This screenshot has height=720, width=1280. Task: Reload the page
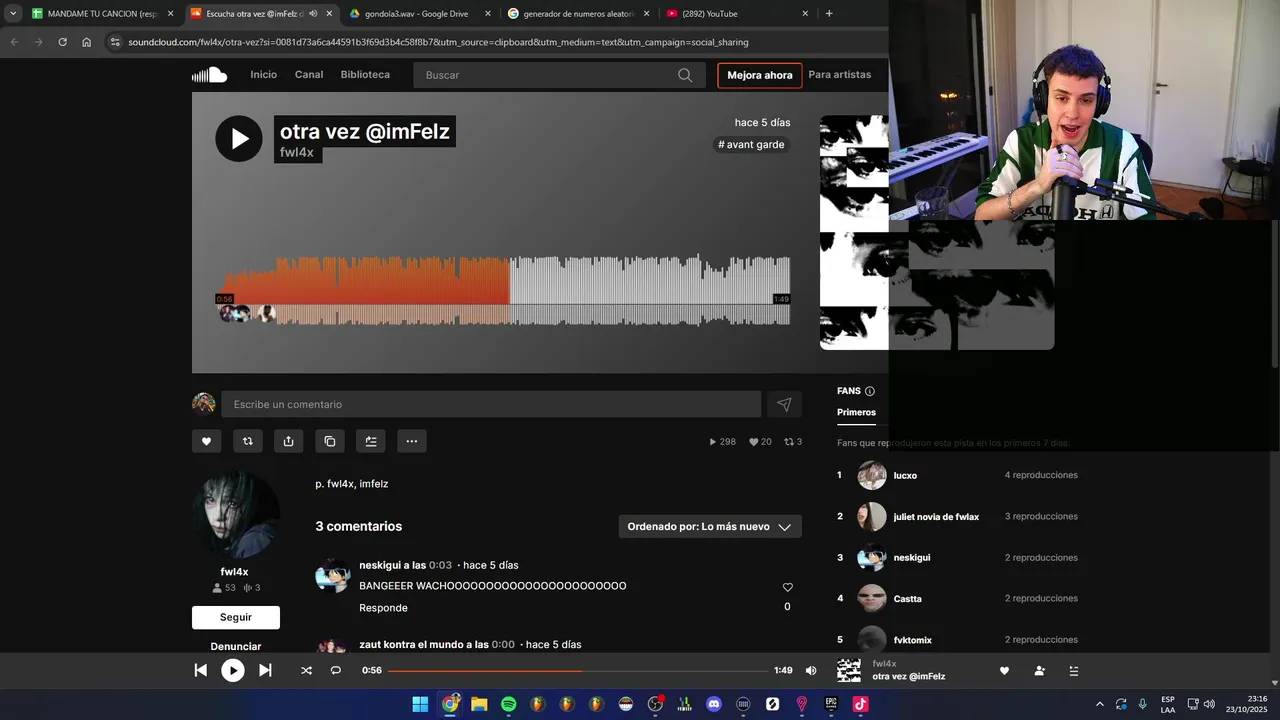(x=62, y=42)
